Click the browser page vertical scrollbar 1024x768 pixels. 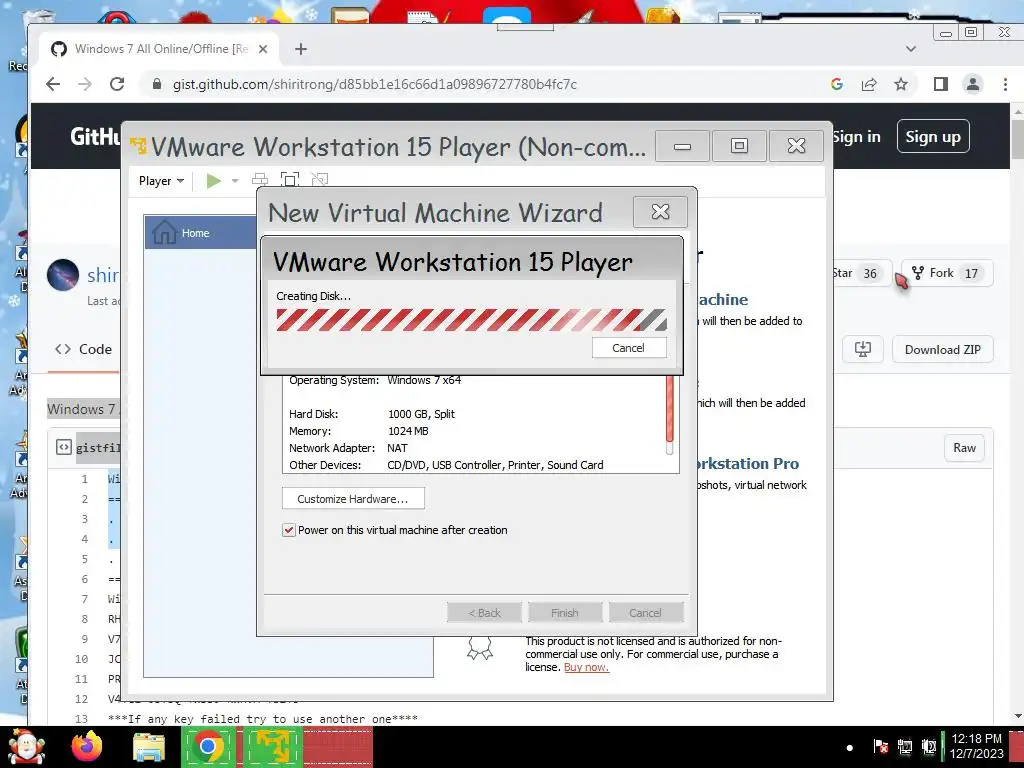[x=1017, y=413]
